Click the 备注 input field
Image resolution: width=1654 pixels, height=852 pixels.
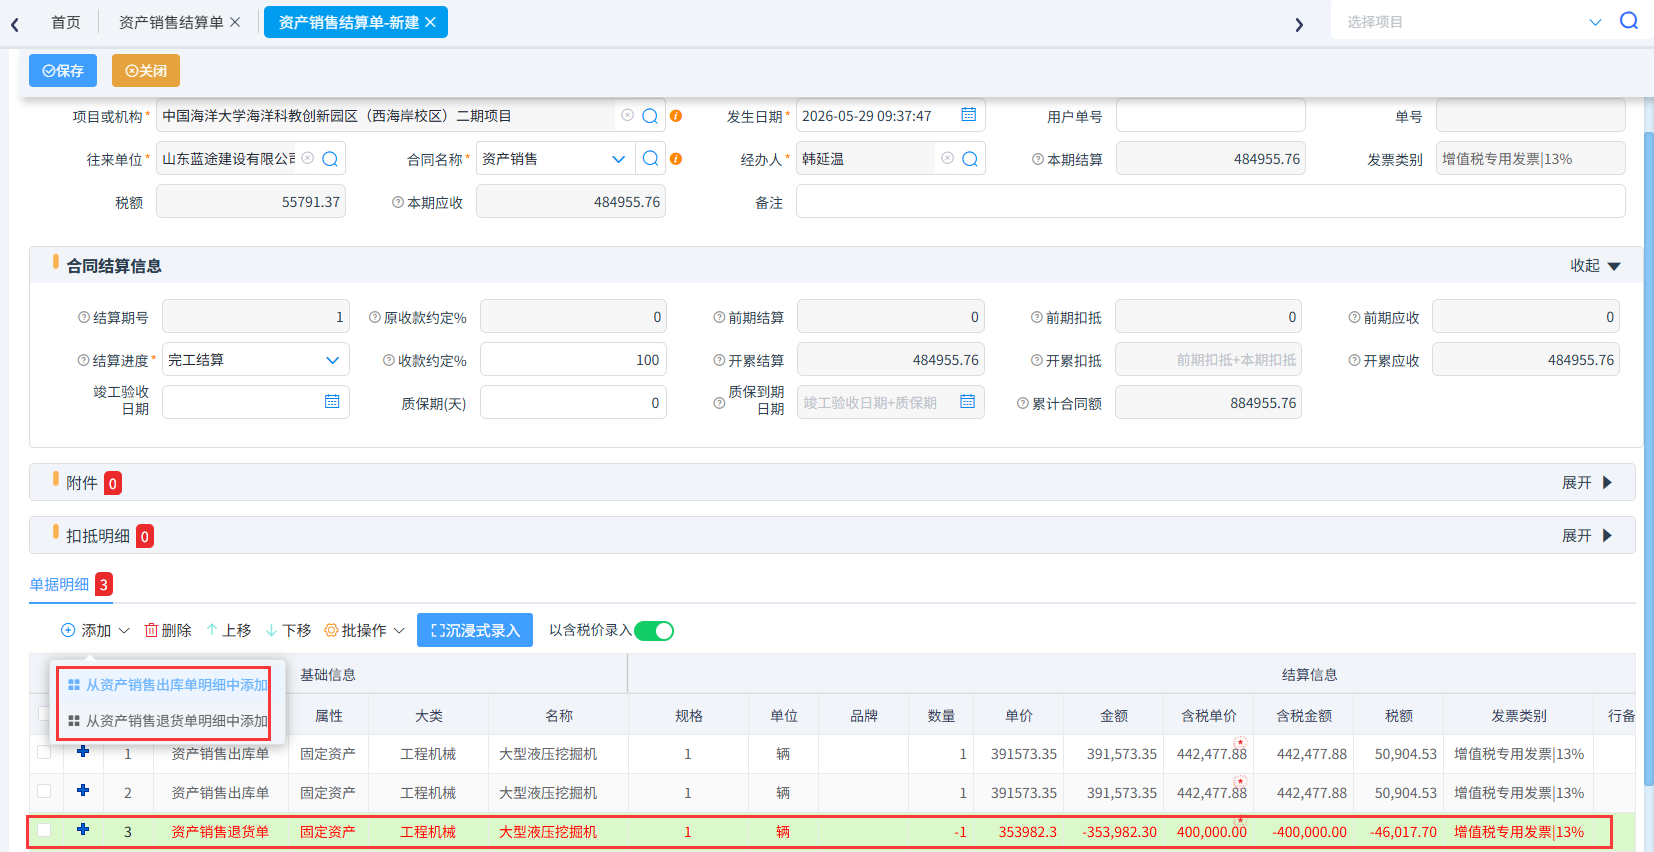click(1210, 202)
